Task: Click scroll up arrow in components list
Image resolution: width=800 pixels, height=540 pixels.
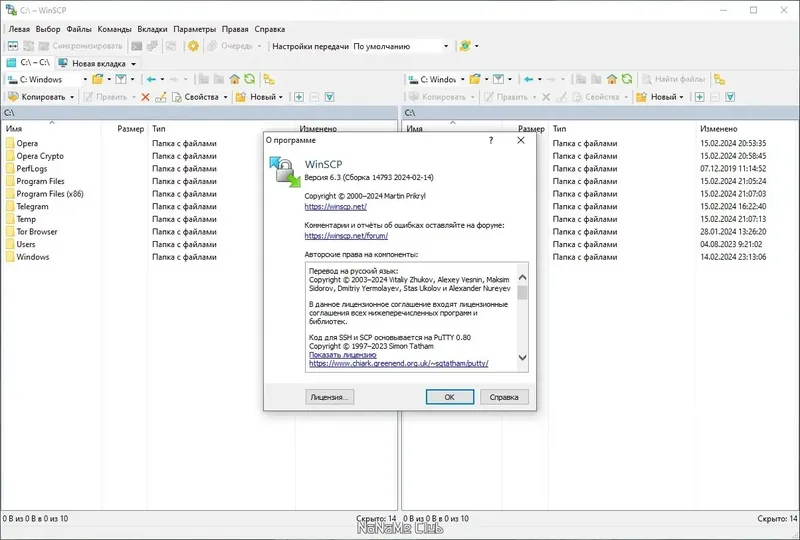Action: click(522, 277)
